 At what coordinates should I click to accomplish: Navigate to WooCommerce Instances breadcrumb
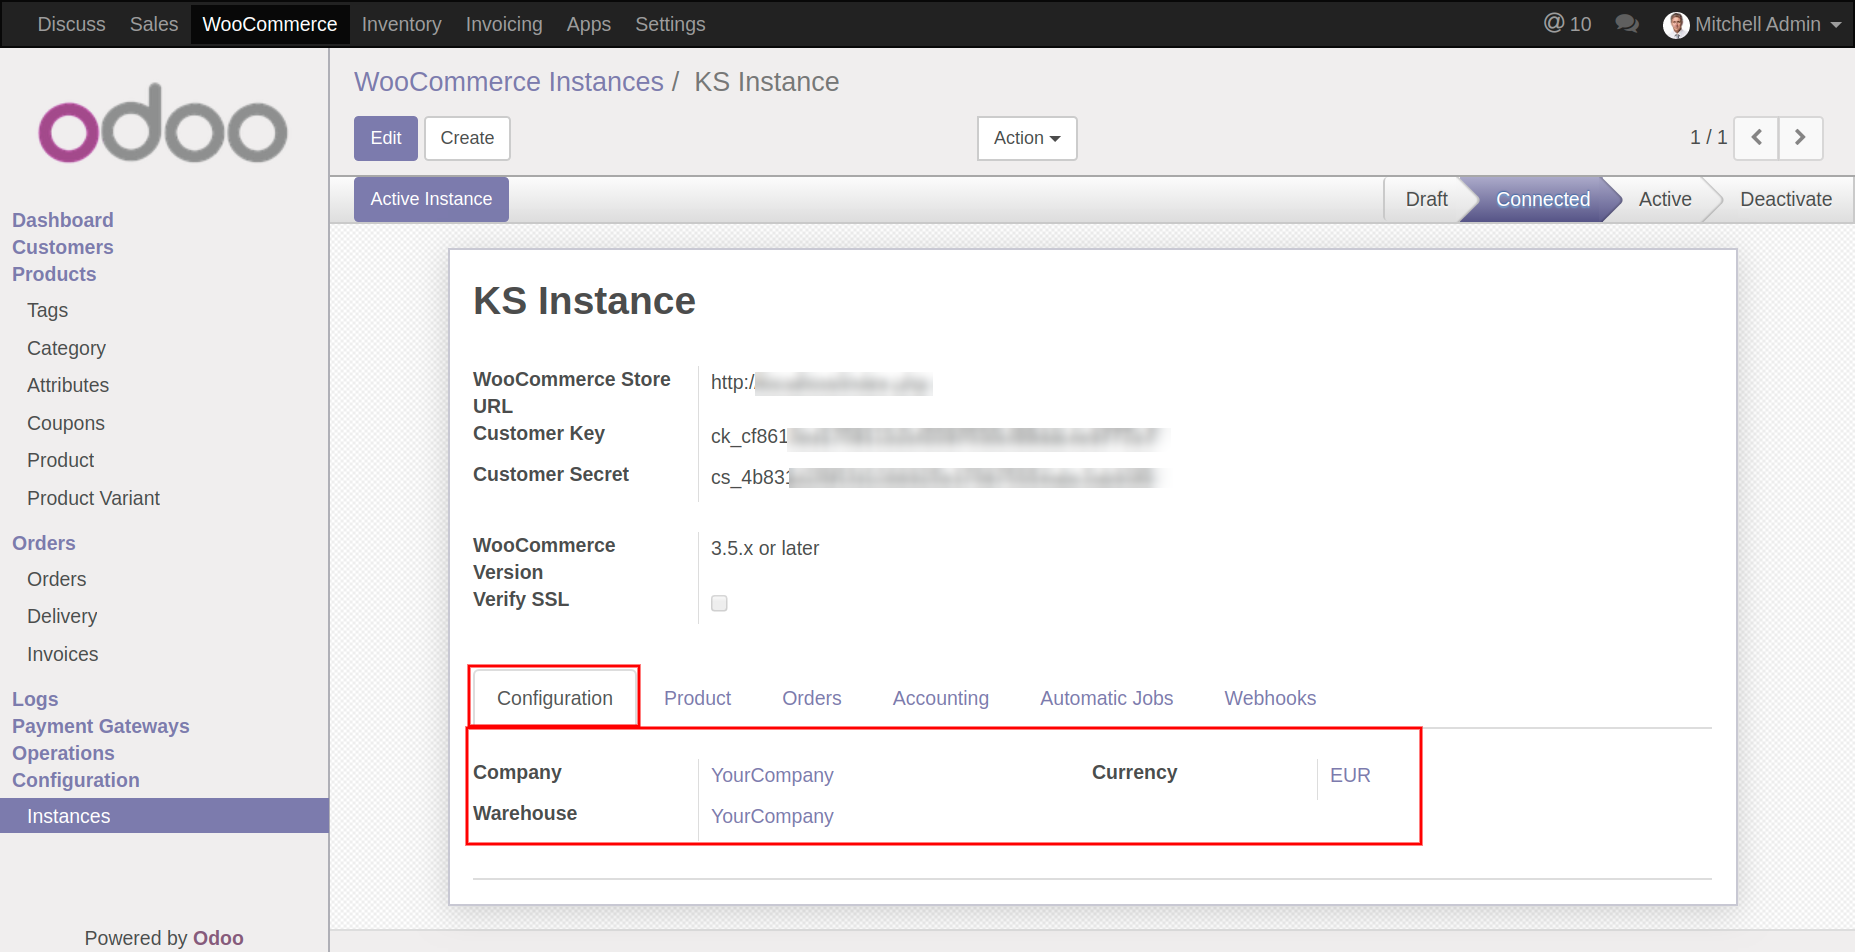pyautogui.click(x=508, y=82)
